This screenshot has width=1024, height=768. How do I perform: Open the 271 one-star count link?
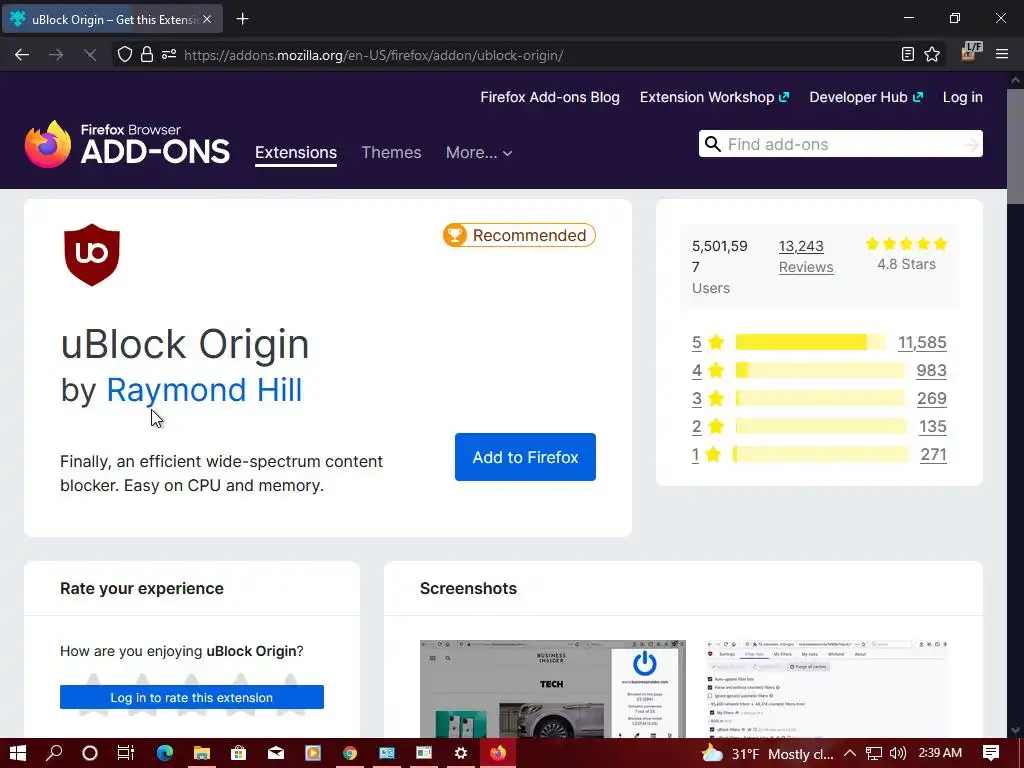[933, 455]
